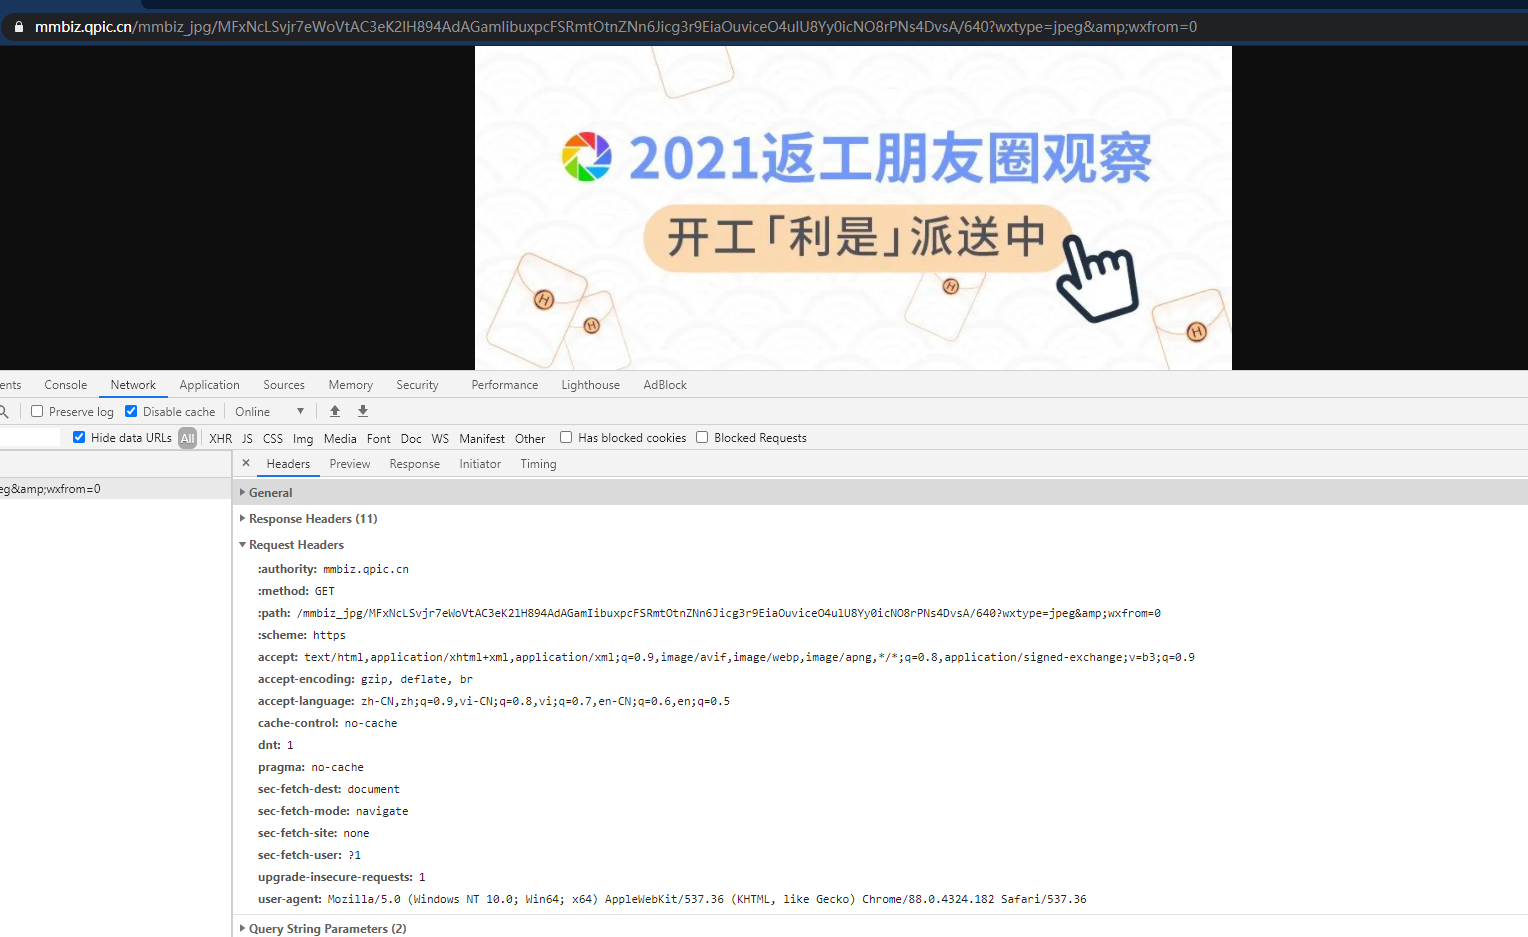Toggle Hide data URLs checkbox
The image size is (1528, 937).
[x=79, y=437]
